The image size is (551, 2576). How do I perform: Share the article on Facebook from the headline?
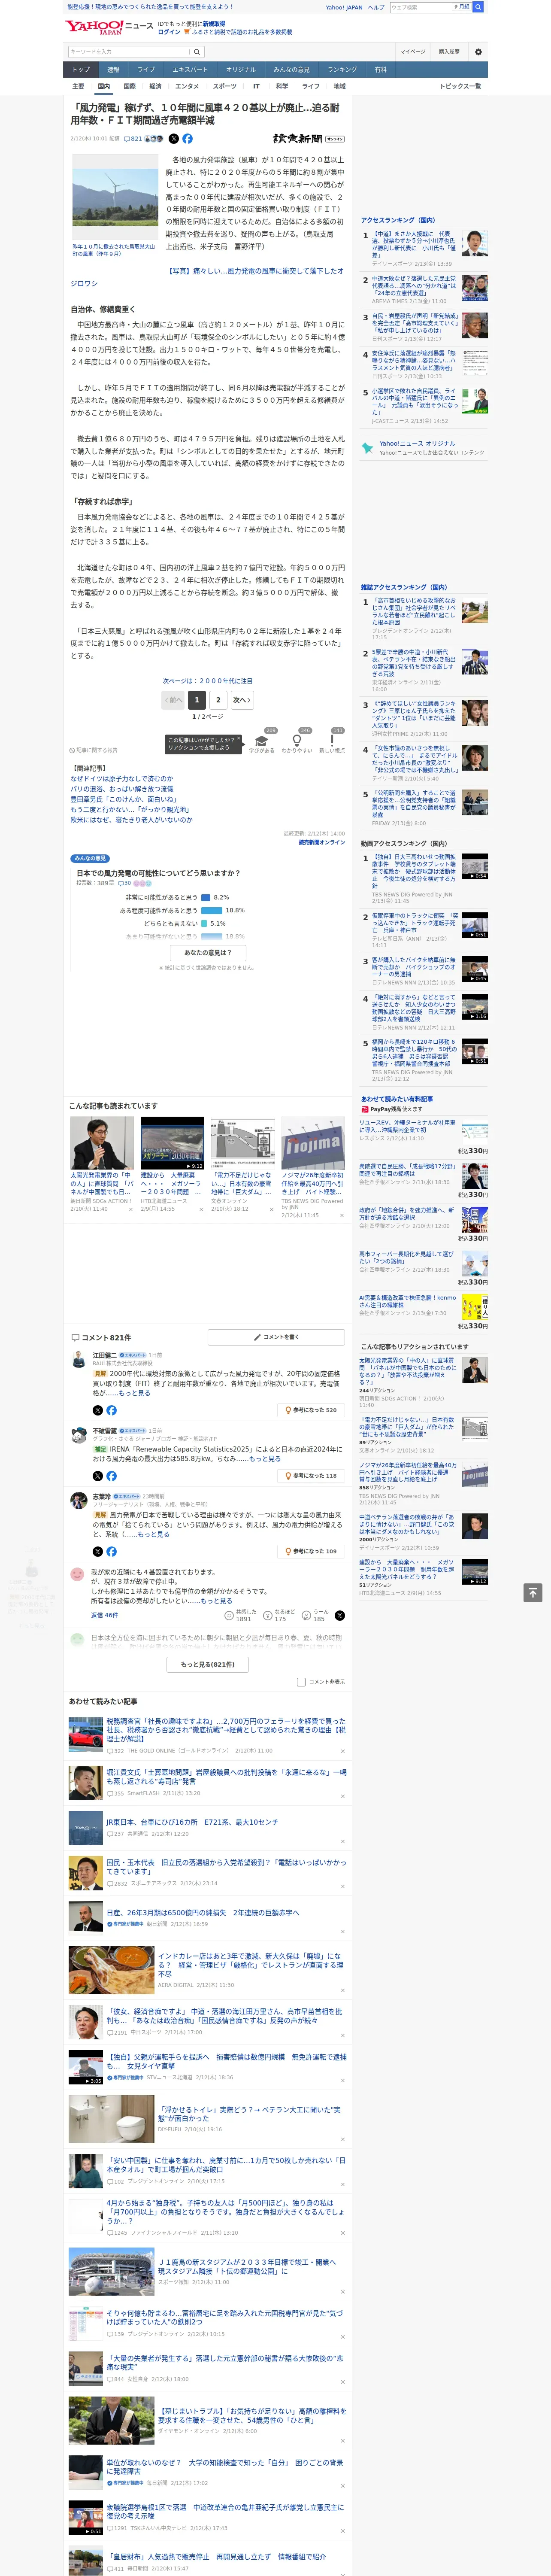[187, 139]
